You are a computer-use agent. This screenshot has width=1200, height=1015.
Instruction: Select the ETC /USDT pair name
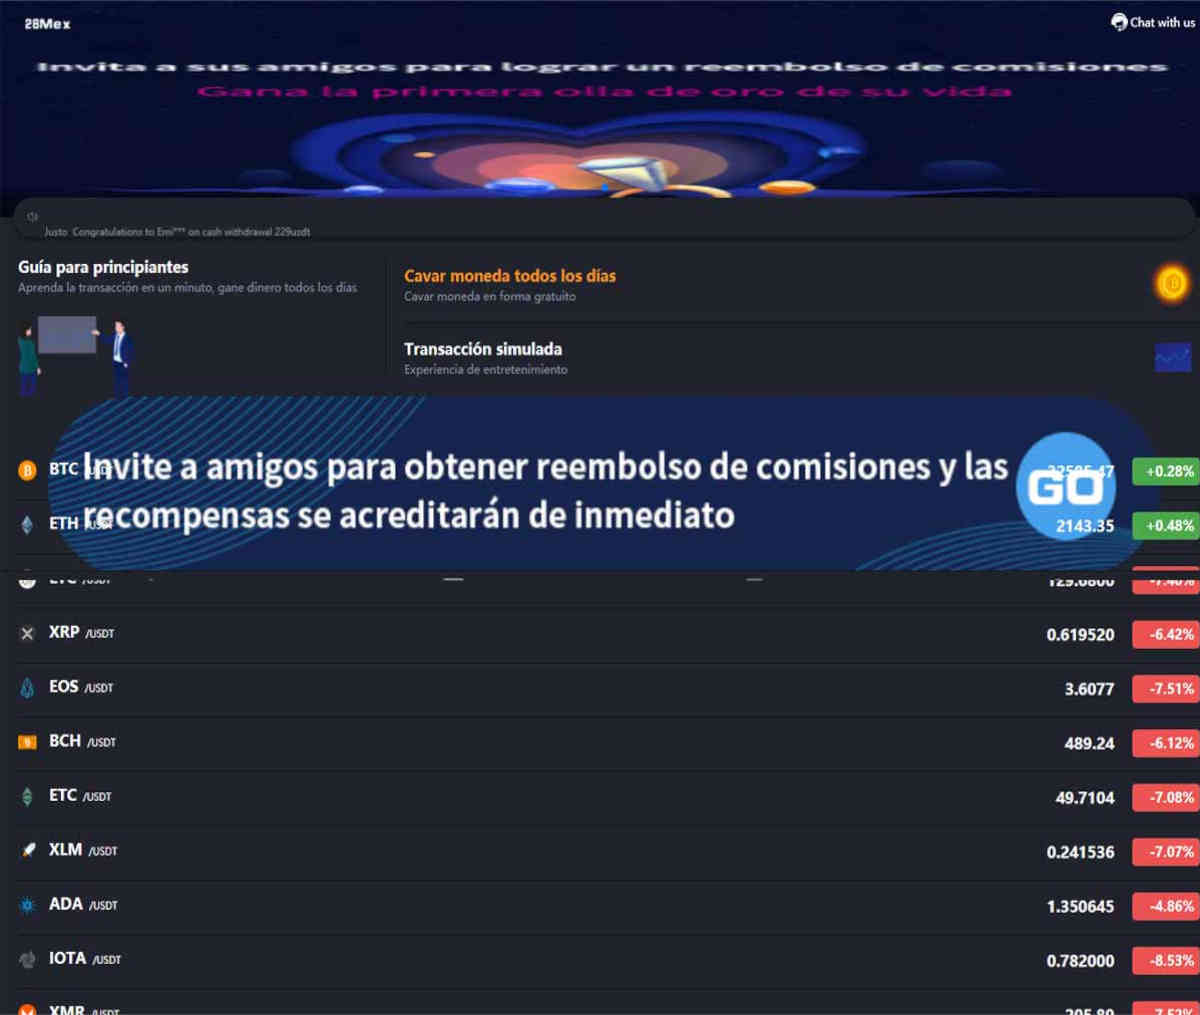tap(80, 795)
